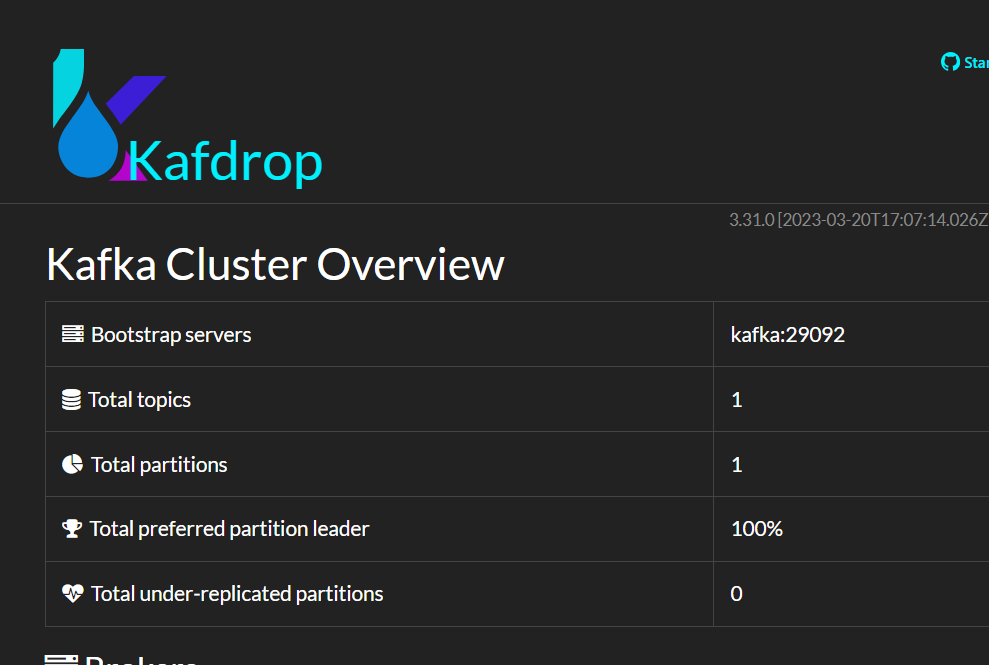Click the GitHub octocat icon
Viewport: 989px width, 665px height.
pyautogui.click(x=950, y=62)
